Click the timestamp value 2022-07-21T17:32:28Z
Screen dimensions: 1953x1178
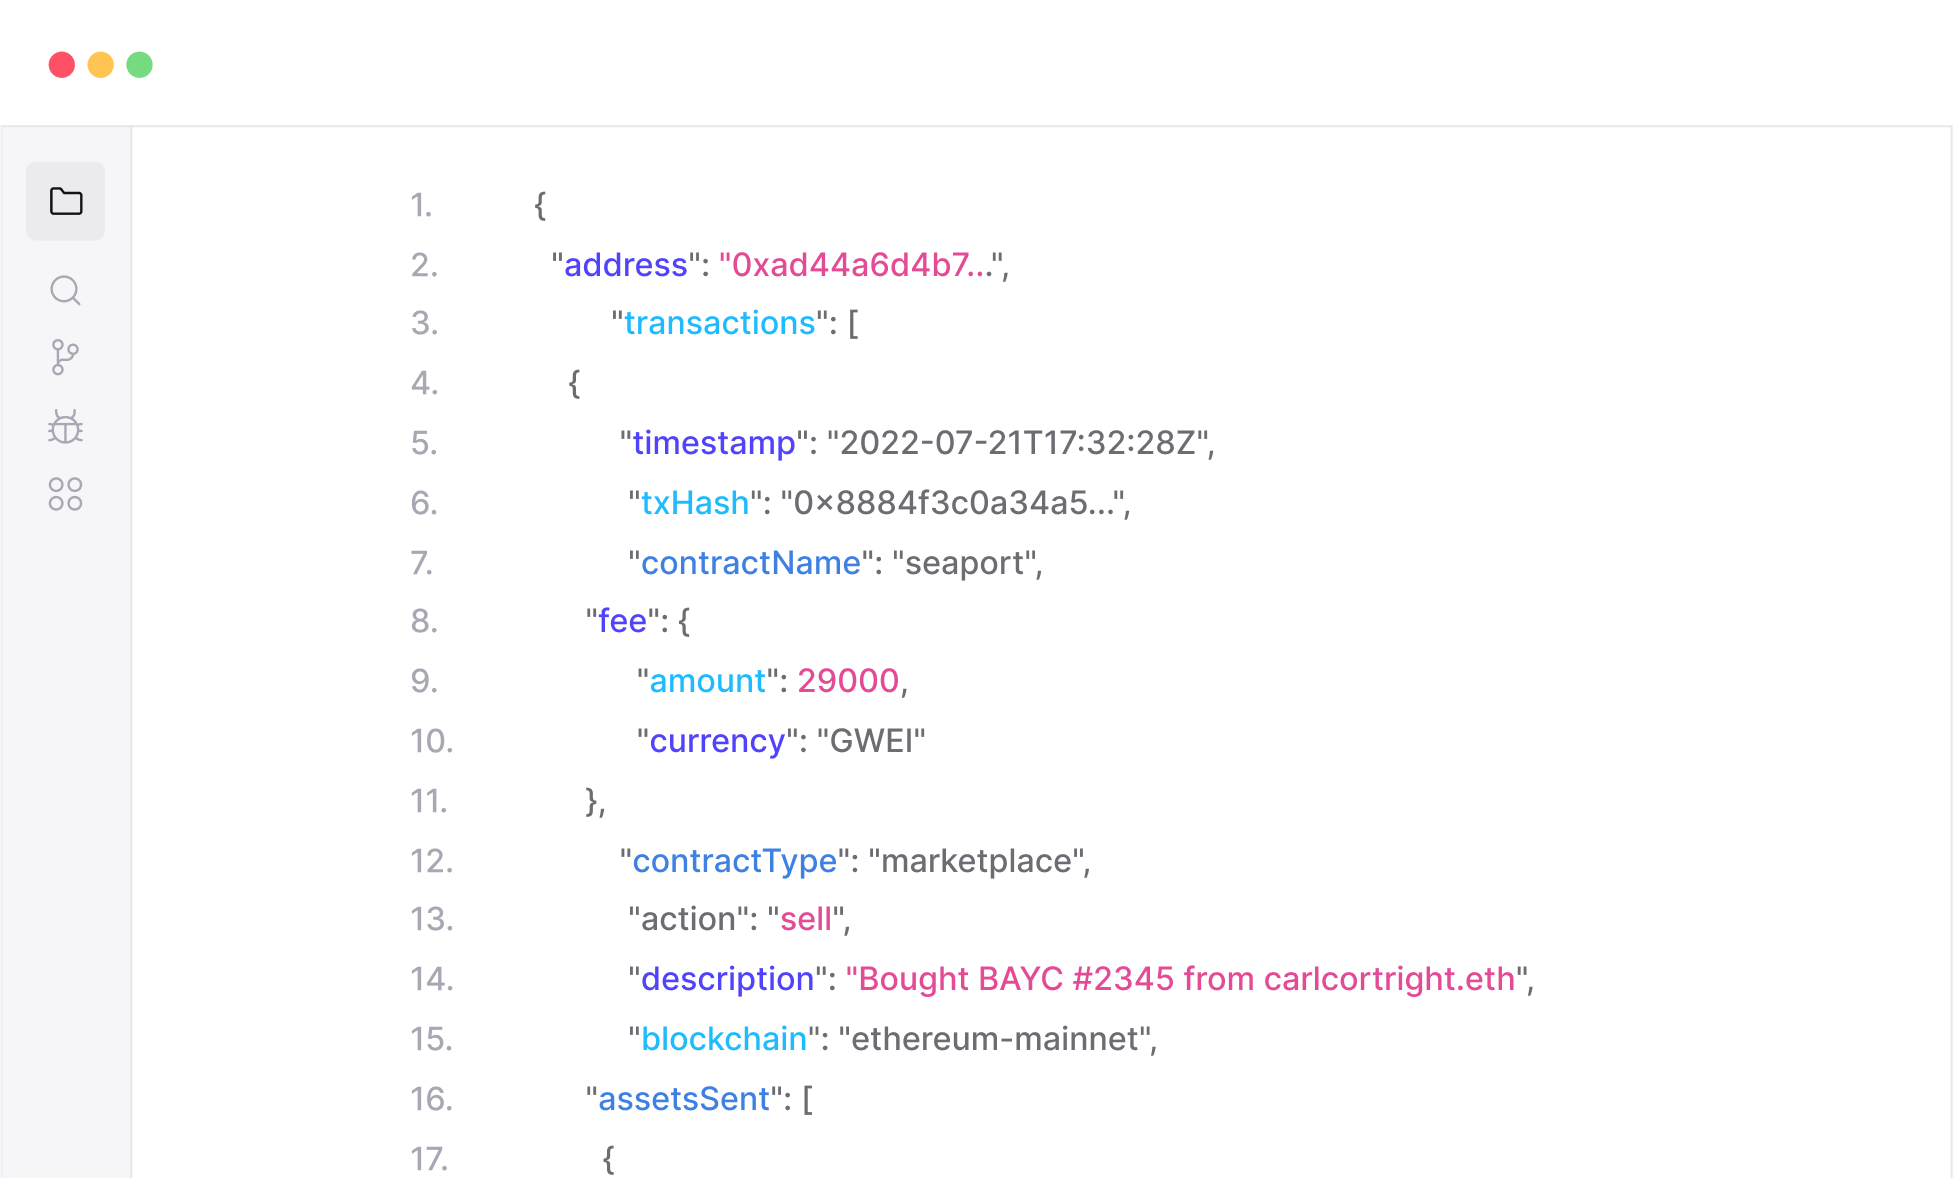coord(1018,443)
